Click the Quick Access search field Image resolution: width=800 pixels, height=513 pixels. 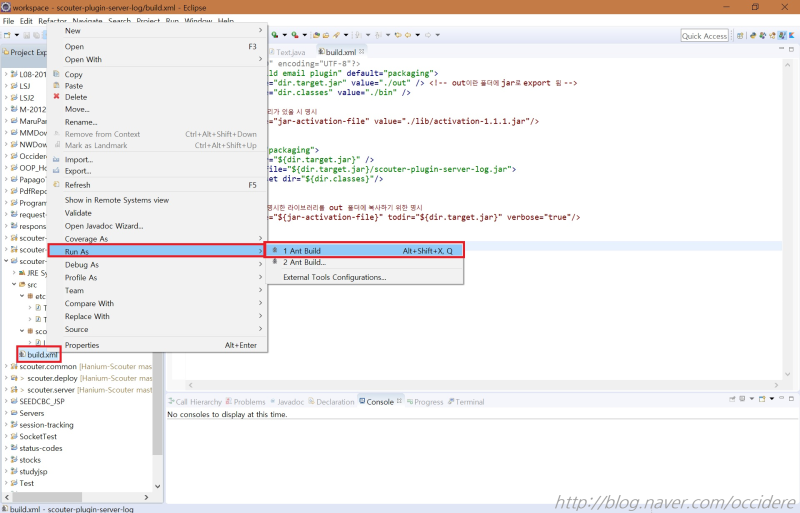705,36
